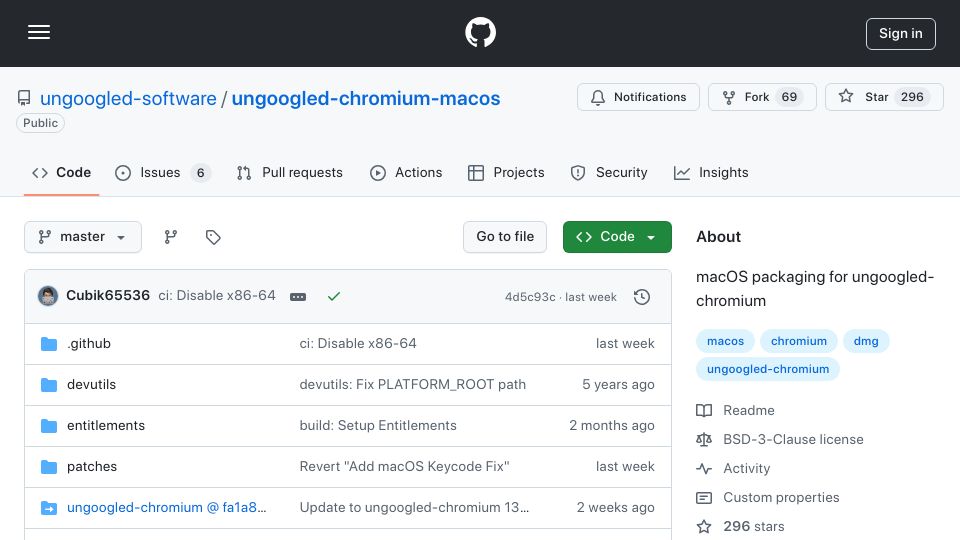Open the Security tab

[609, 173]
